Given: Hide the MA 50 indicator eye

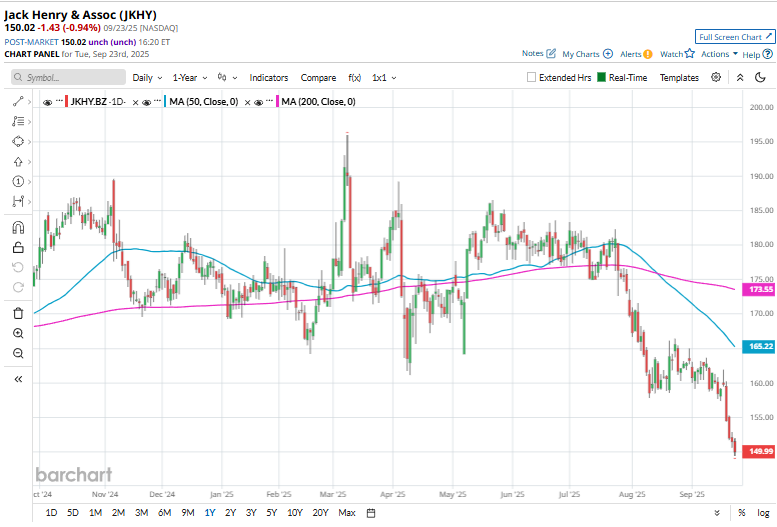Looking at the screenshot, I should click(x=147, y=102).
